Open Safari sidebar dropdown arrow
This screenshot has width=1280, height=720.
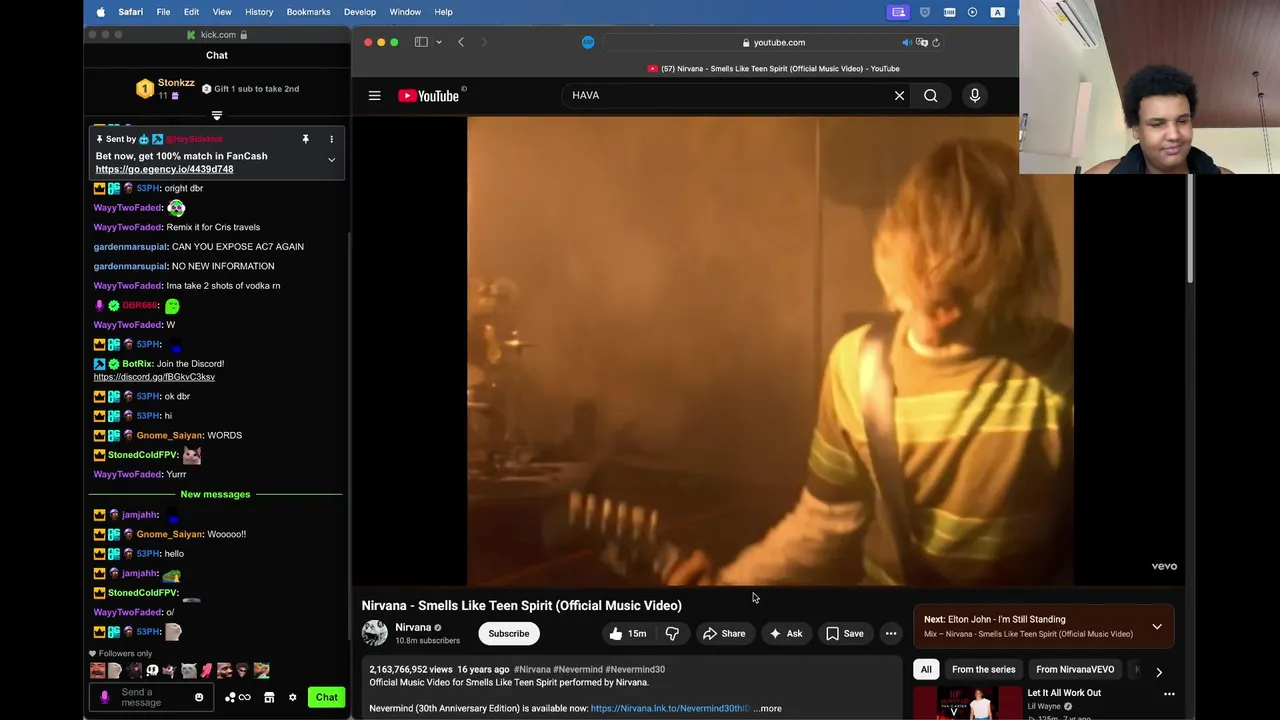(439, 42)
